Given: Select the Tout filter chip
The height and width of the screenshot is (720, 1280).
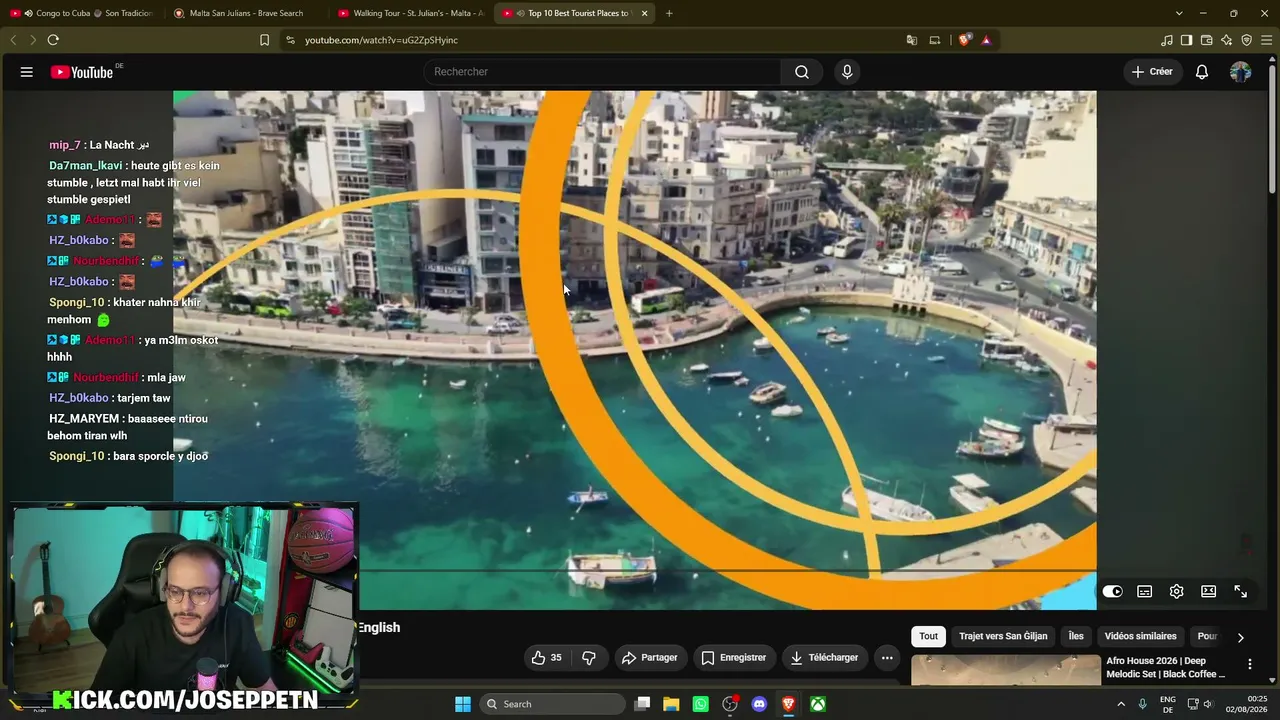Looking at the screenshot, I should point(929,636).
